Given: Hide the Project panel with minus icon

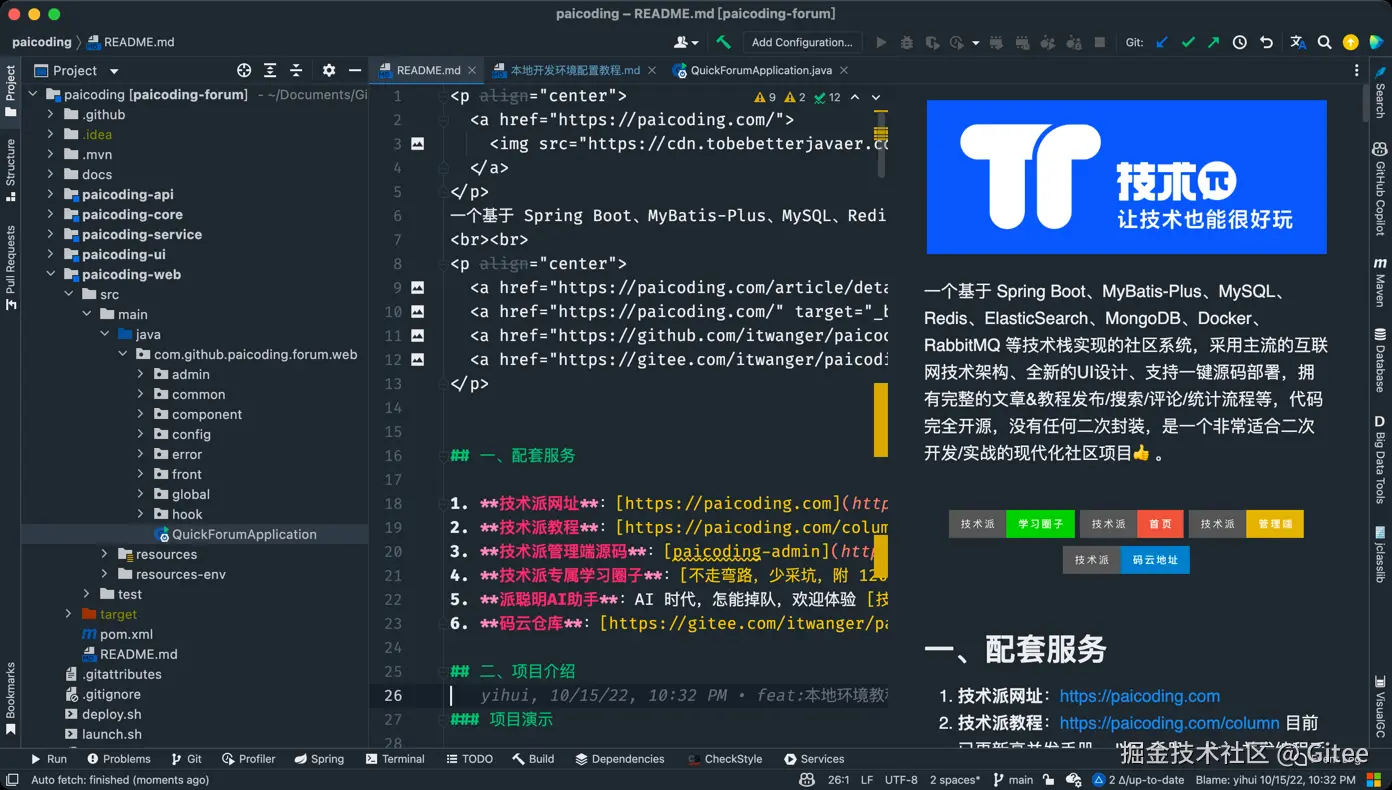Looking at the screenshot, I should (x=354, y=70).
